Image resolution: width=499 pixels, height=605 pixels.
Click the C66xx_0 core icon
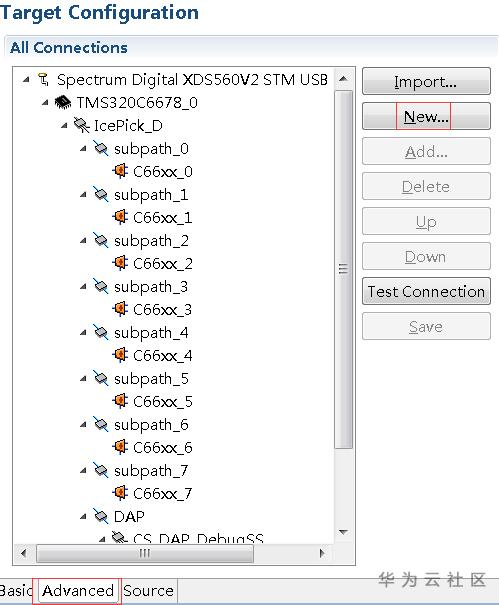[120, 171]
